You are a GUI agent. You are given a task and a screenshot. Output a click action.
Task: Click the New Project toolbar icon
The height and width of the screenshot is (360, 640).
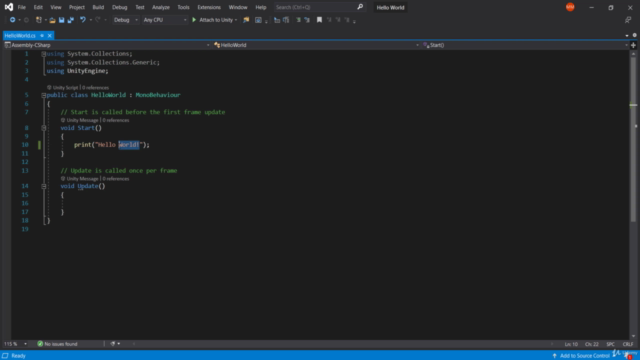(x=39, y=20)
